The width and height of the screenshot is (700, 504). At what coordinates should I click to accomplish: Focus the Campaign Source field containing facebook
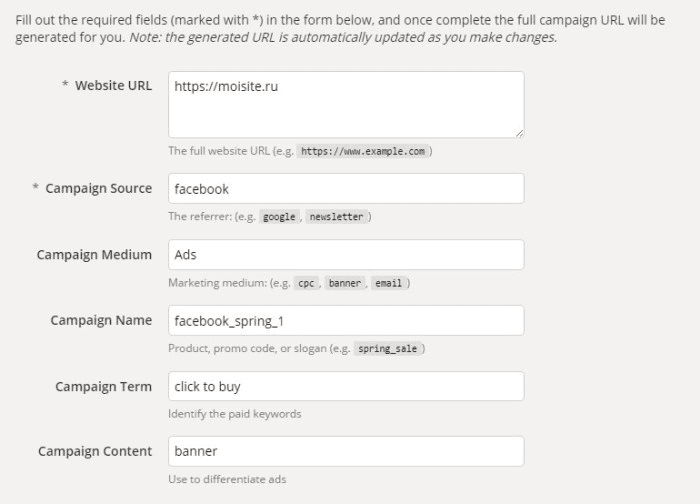346,188
